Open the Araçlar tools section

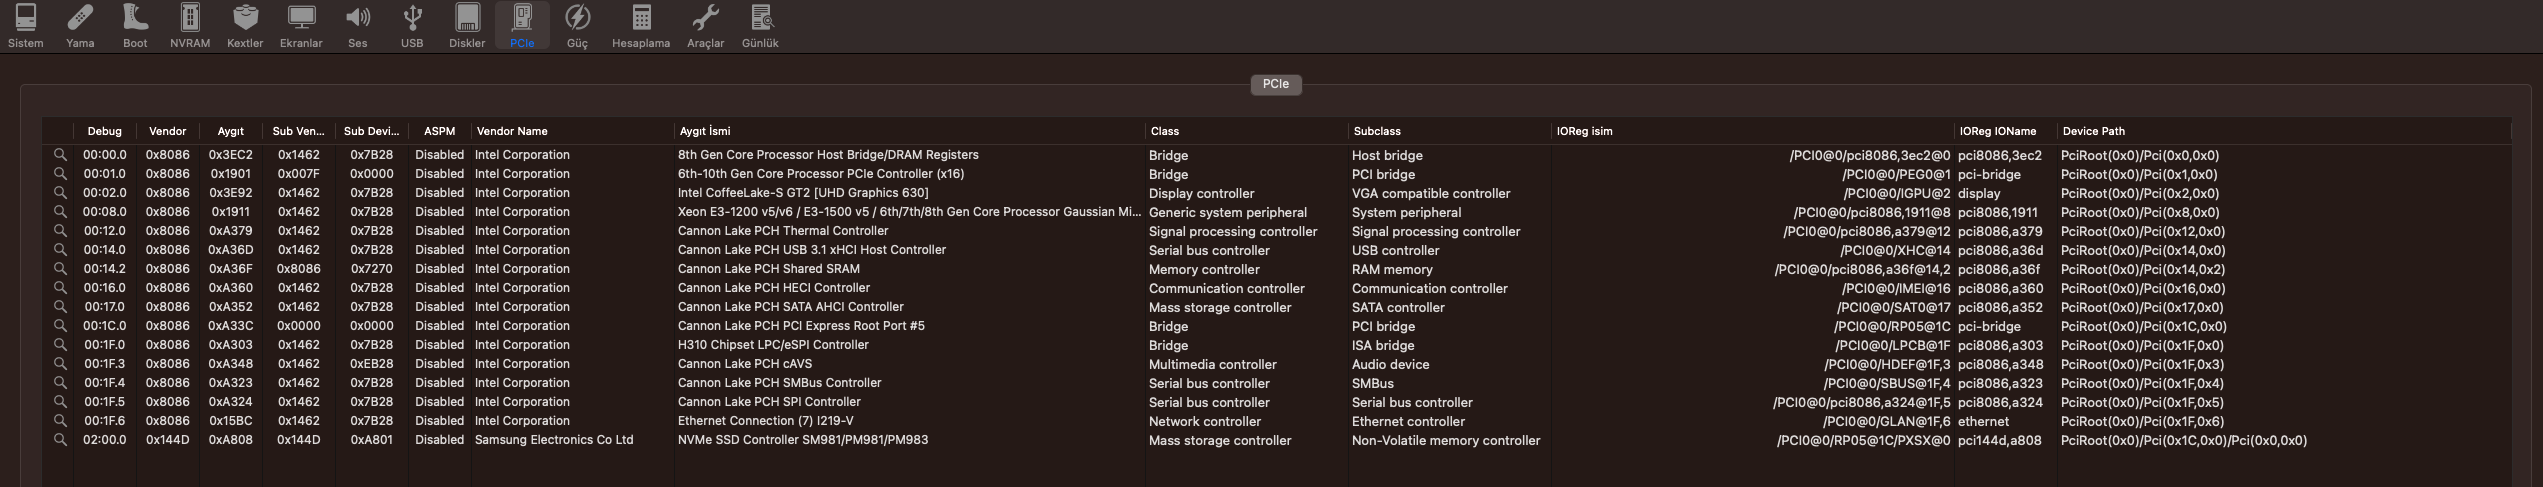[x=705, y=25]
